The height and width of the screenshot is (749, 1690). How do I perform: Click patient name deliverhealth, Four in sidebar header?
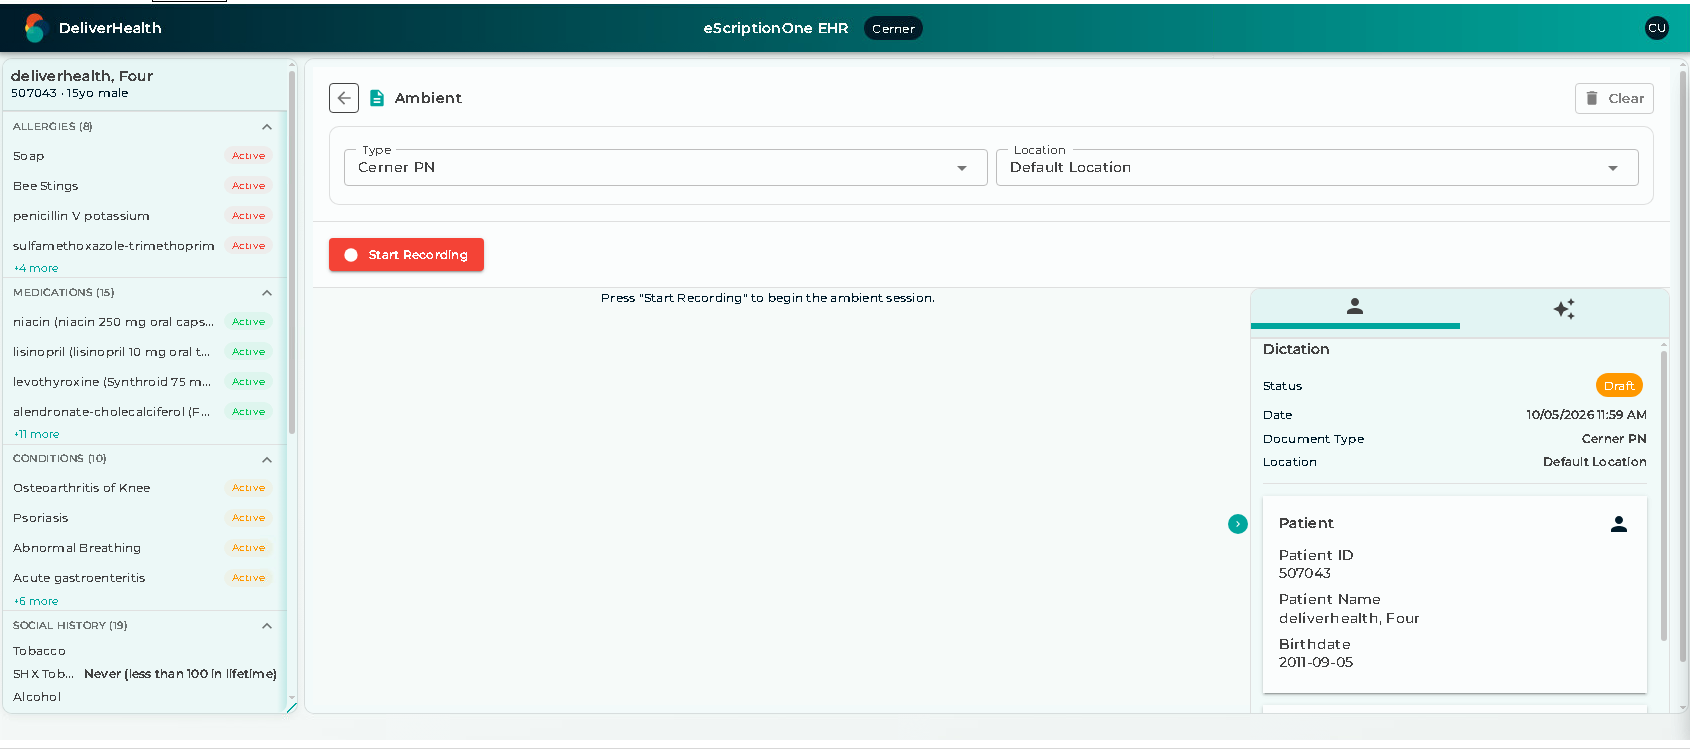coord(82,76)
